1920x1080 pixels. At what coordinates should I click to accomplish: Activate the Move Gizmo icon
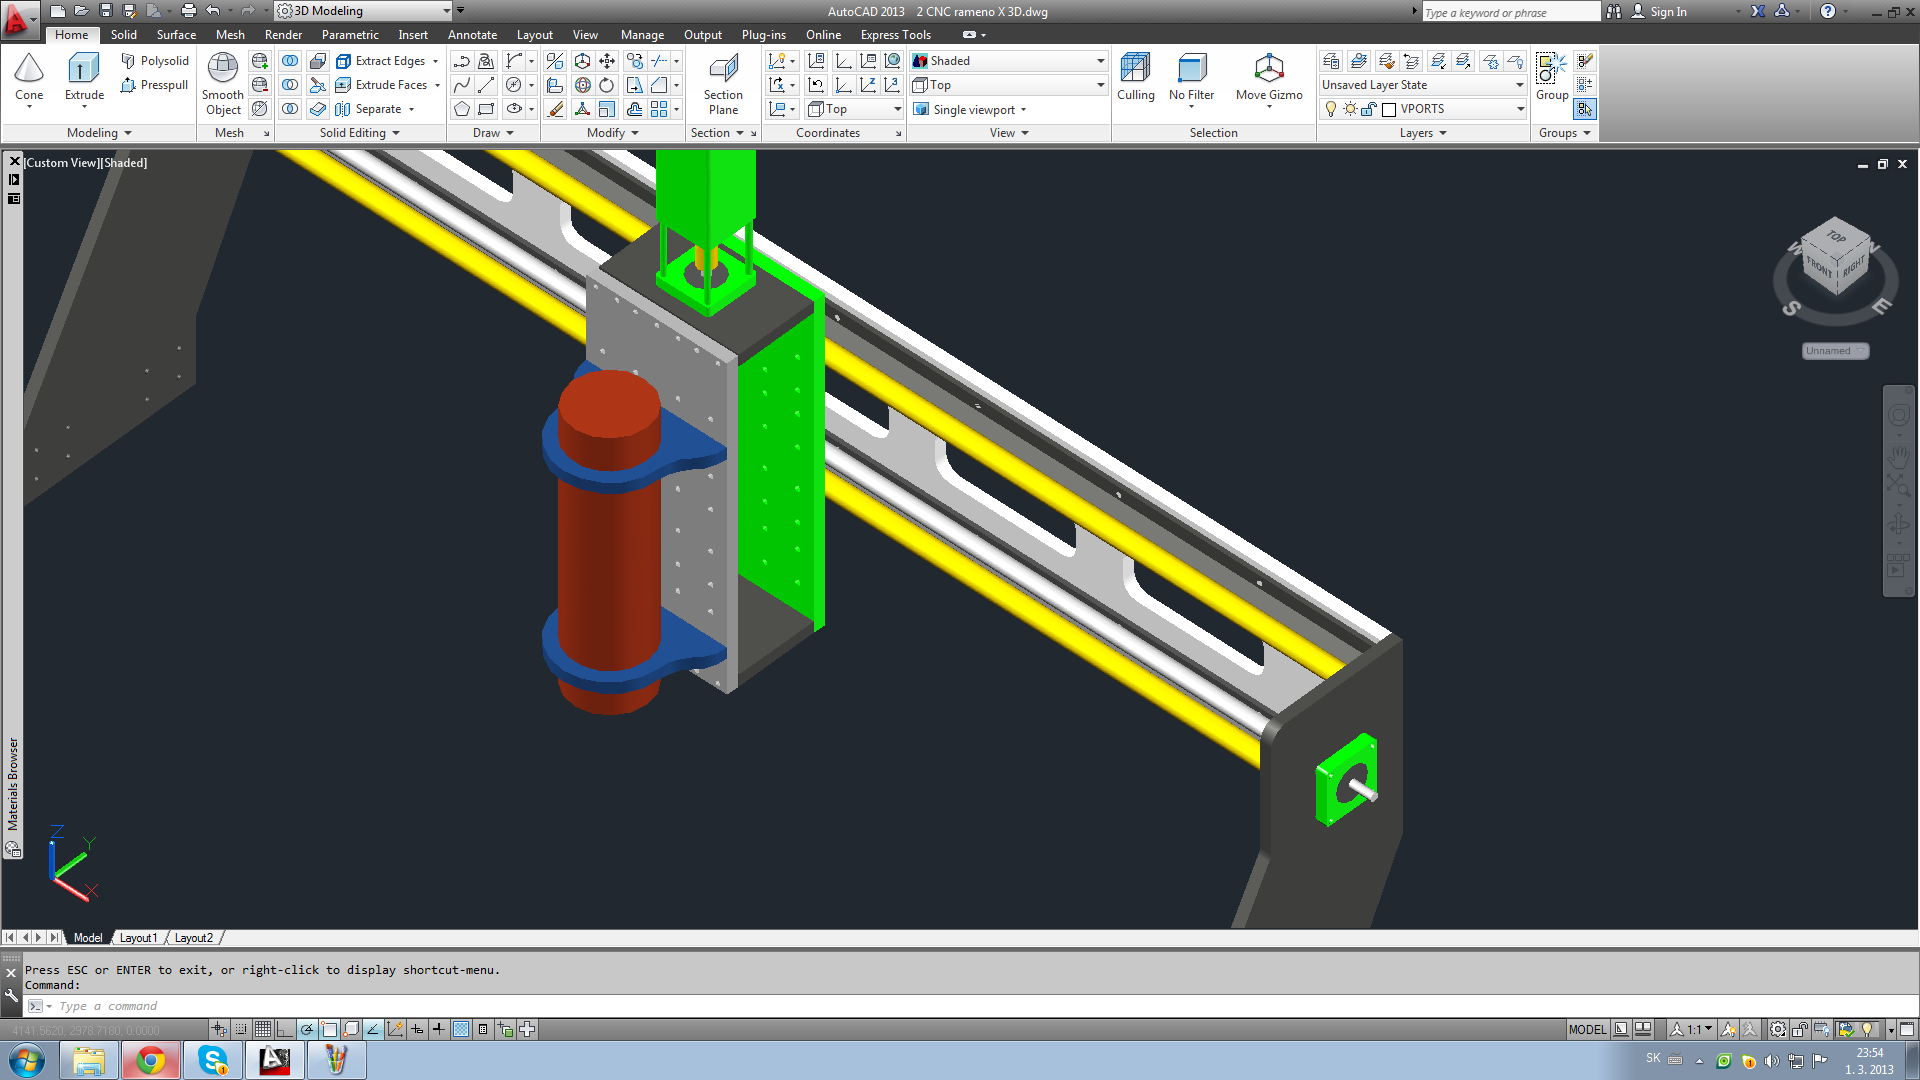tap(1268, 70)
